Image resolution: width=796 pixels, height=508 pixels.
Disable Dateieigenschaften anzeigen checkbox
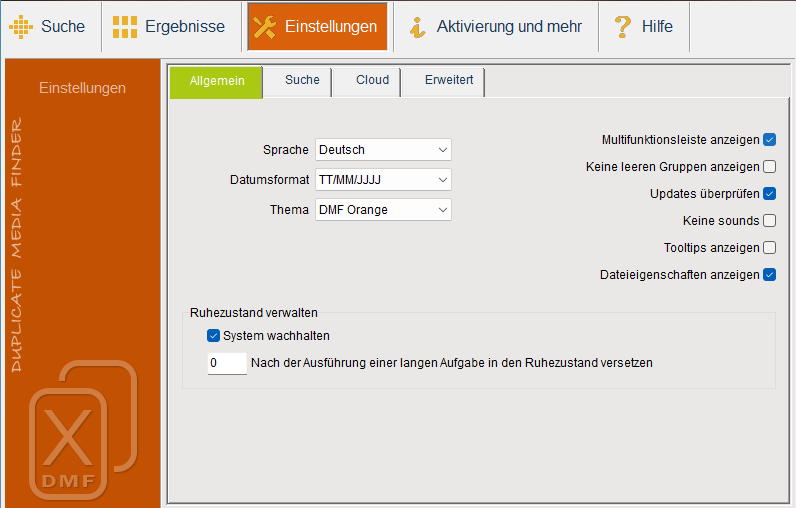tap(769, 275)
